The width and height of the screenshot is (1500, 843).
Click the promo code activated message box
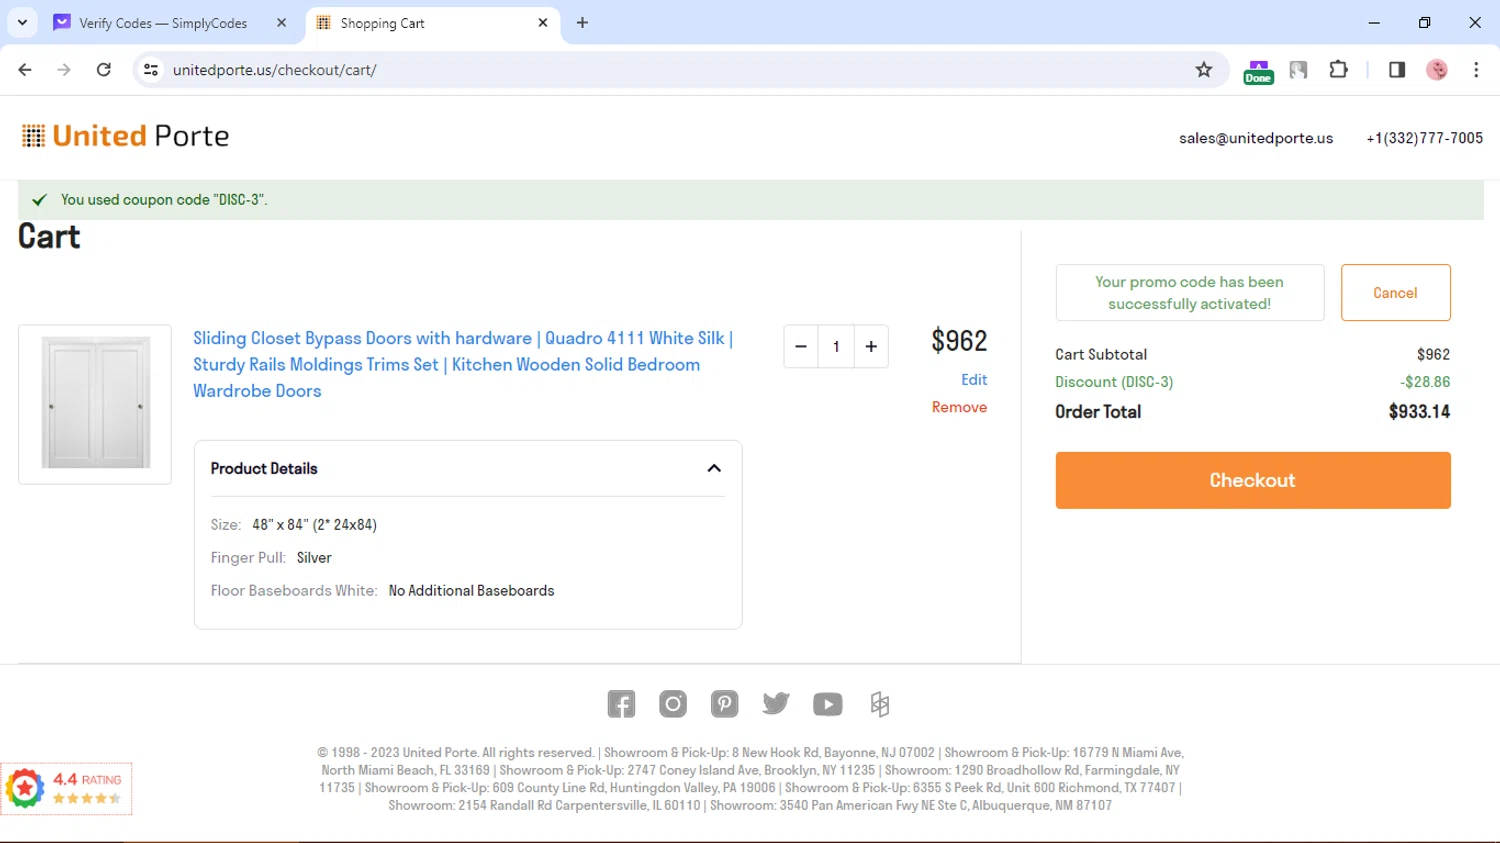point(1190,293)
